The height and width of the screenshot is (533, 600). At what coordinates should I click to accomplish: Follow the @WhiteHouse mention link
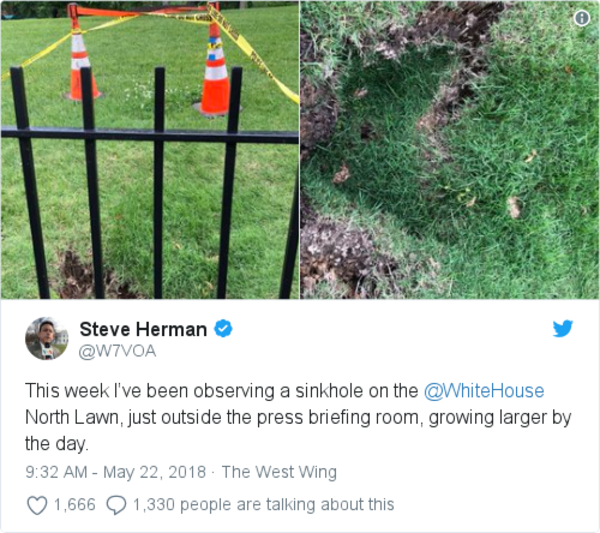point(484,391)
